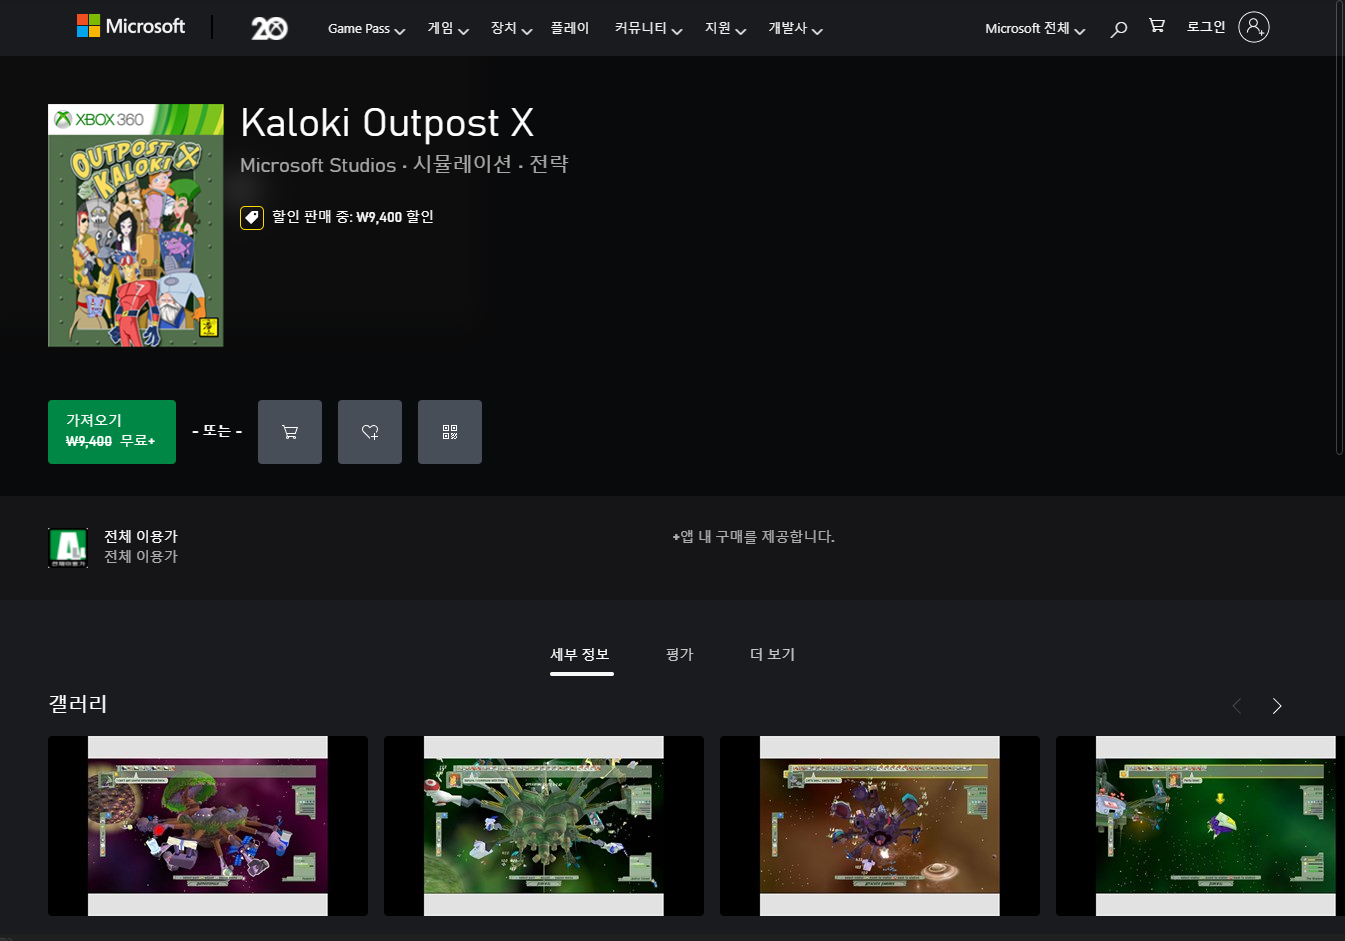Show the QR code button

pyautogui.click(x=450, y=432)
